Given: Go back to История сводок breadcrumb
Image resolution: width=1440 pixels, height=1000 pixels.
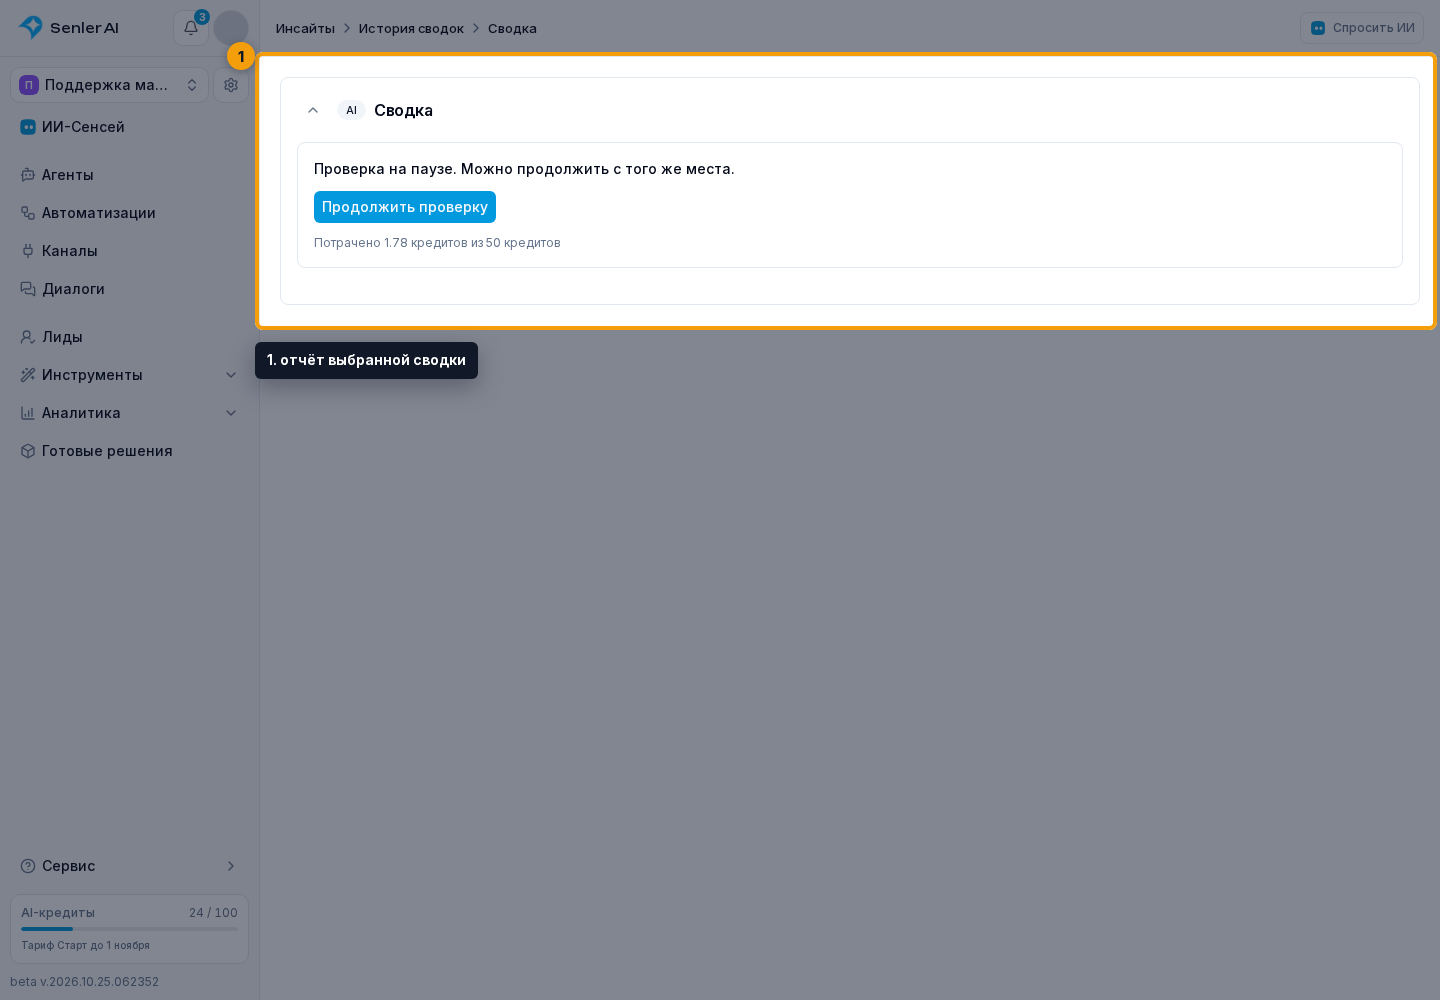Looking at the screenshot, I should click(411, 28).
